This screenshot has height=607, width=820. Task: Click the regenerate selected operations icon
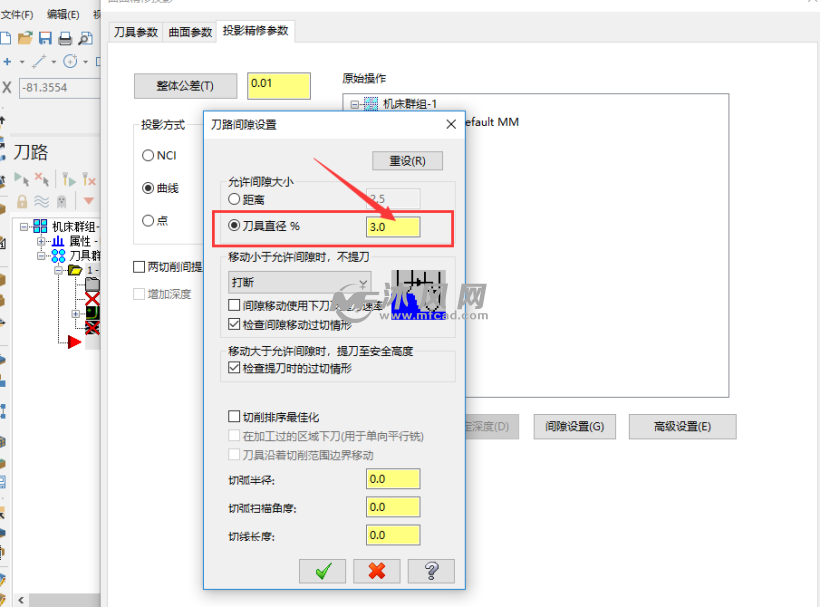click(69, 180)
